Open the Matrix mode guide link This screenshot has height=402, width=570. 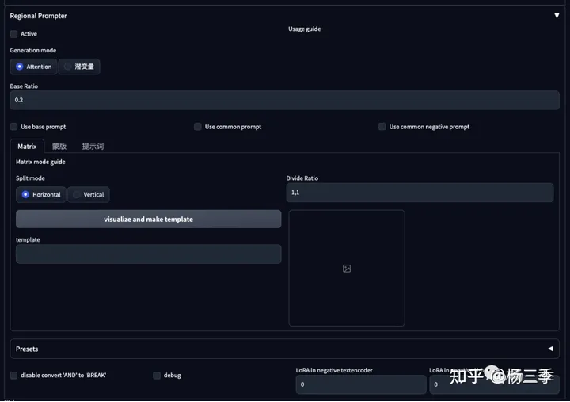(x=41, y=162)
